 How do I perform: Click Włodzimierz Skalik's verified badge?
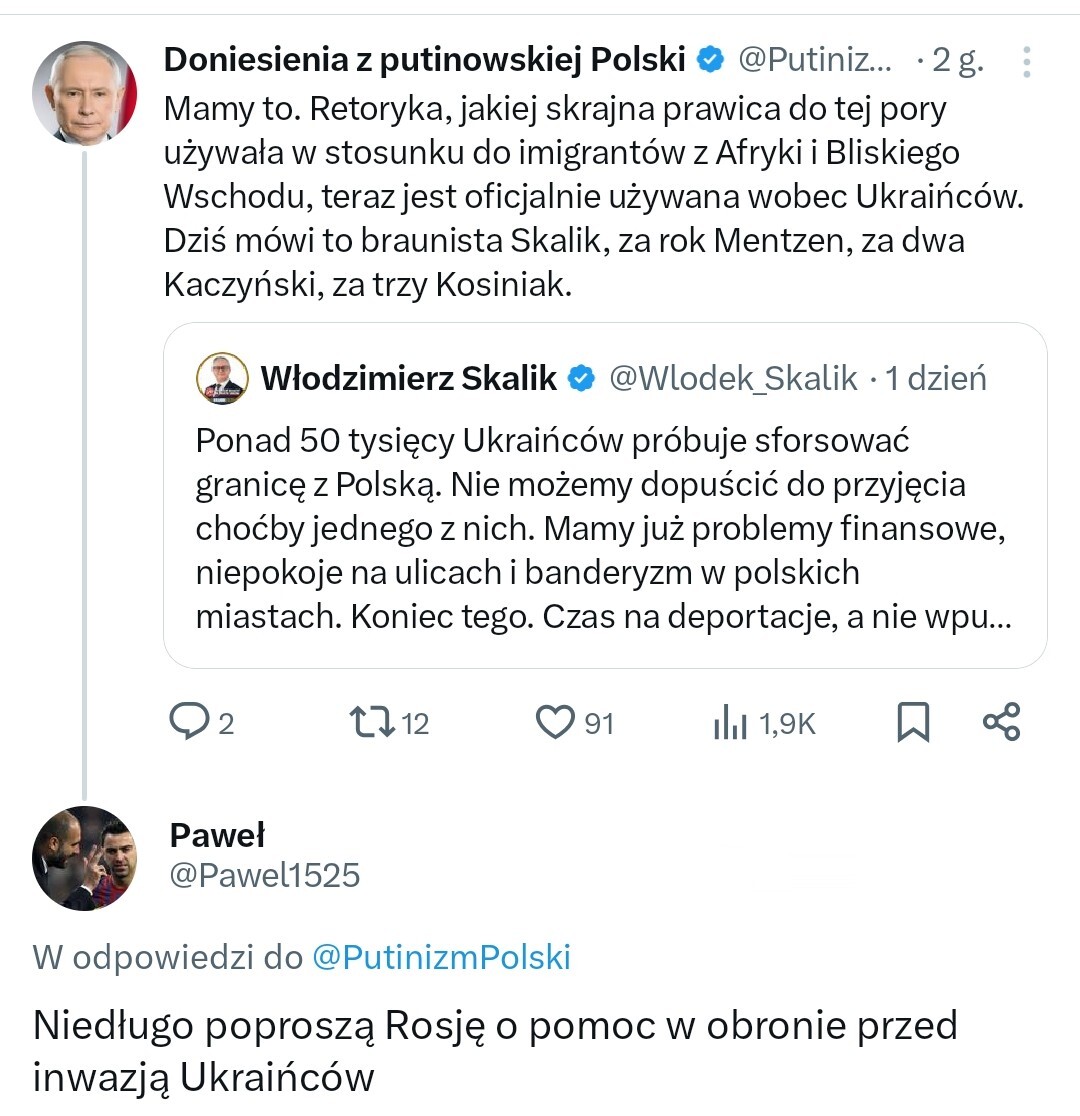(581, 378)
